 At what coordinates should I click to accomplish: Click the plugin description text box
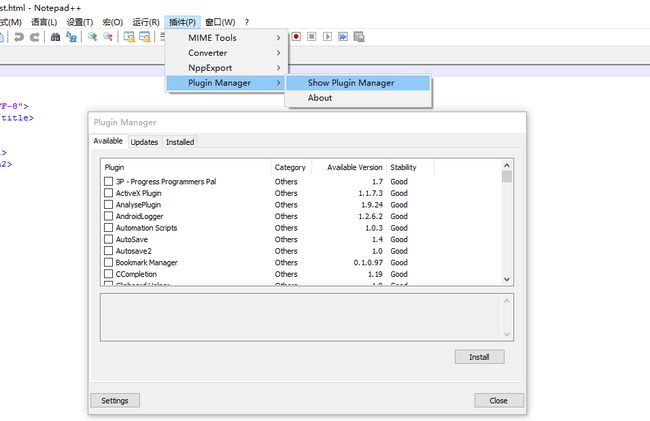pyautogui.click(x=301, y=317)
